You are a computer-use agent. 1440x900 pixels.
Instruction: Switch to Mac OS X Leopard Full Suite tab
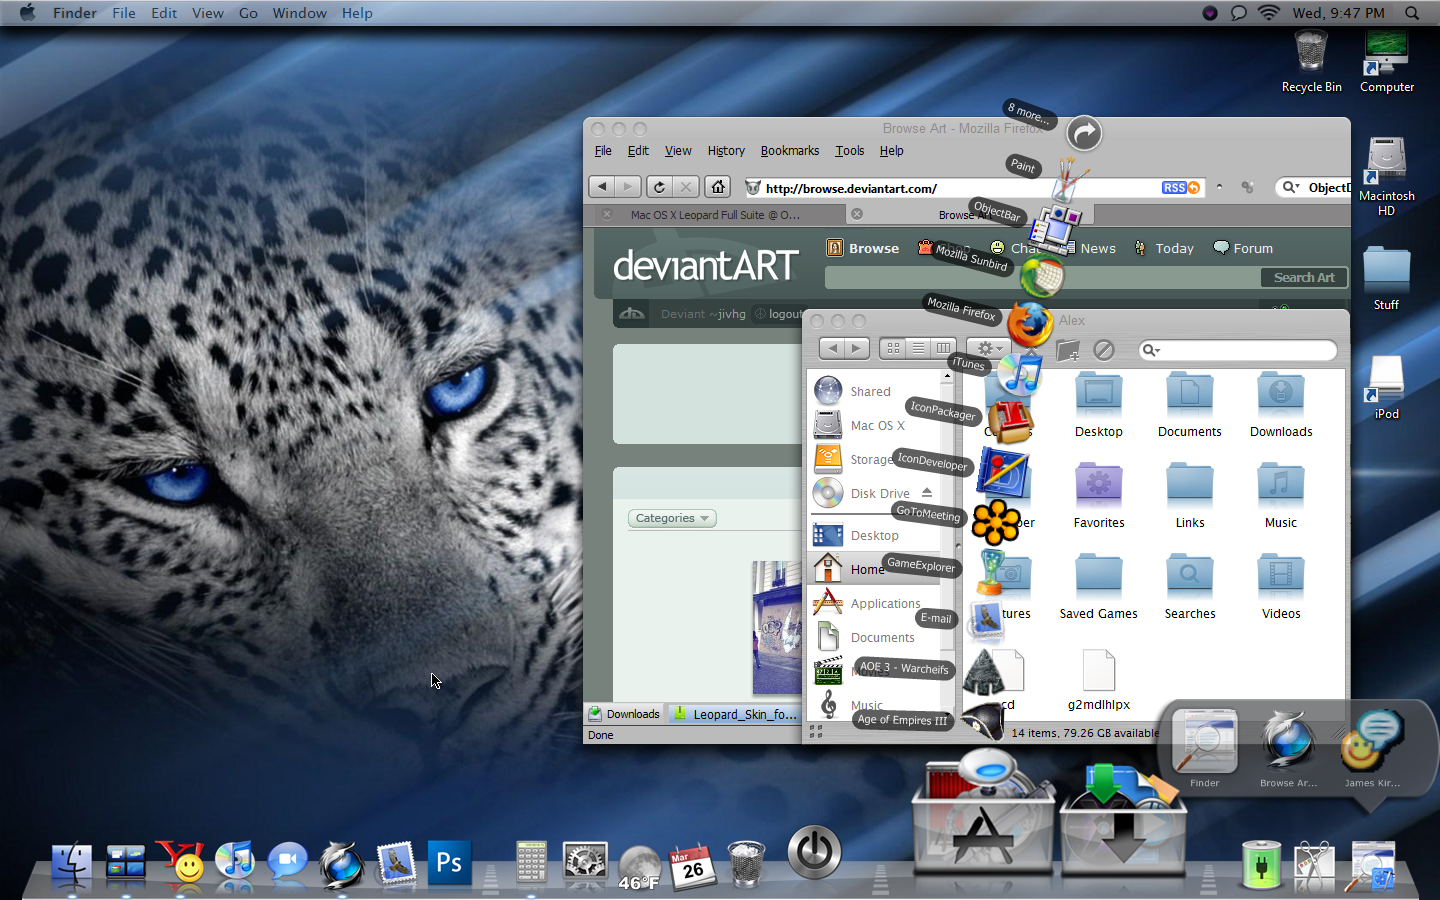pyautogui.click(x=715, y=215)
